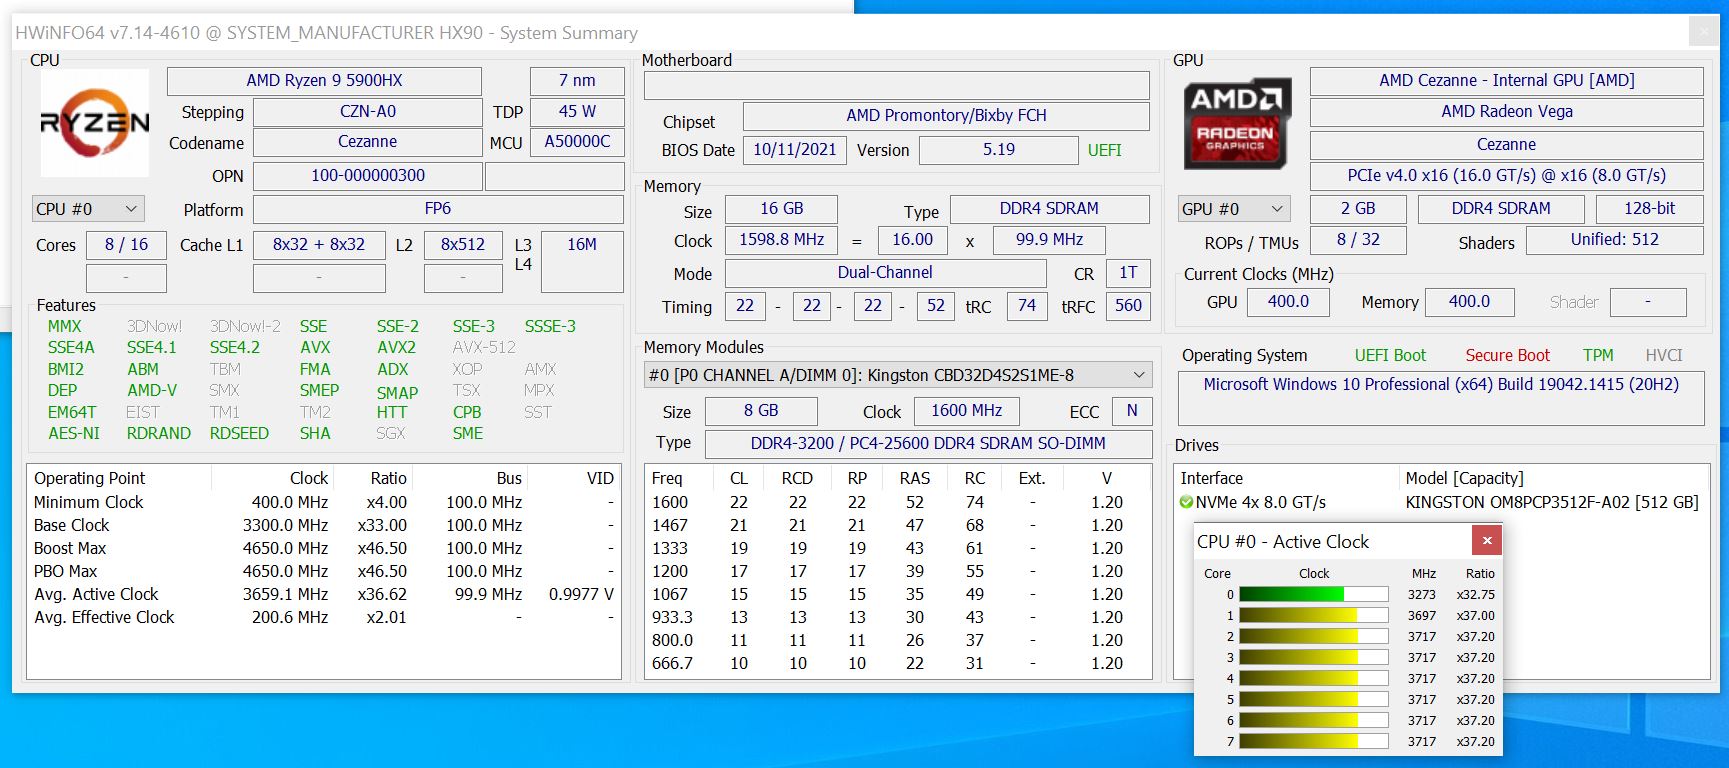Click the NVMe 4x 8.0 GT/s drive entry
This screenshot has width=1729, height=768.
pos(1260,502)
